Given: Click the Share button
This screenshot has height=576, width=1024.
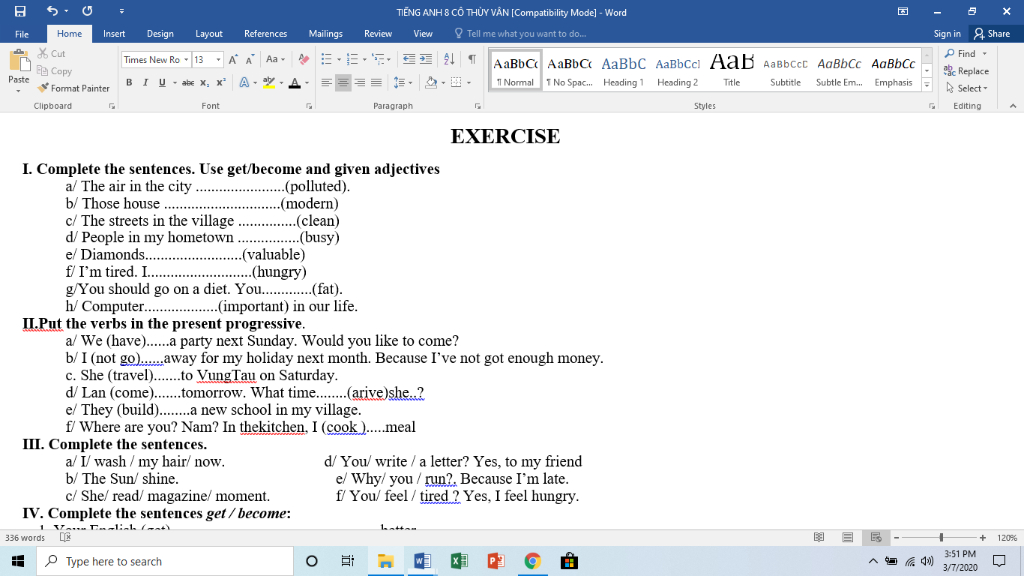Looking at the screenshot, I should tap(992, 34).
